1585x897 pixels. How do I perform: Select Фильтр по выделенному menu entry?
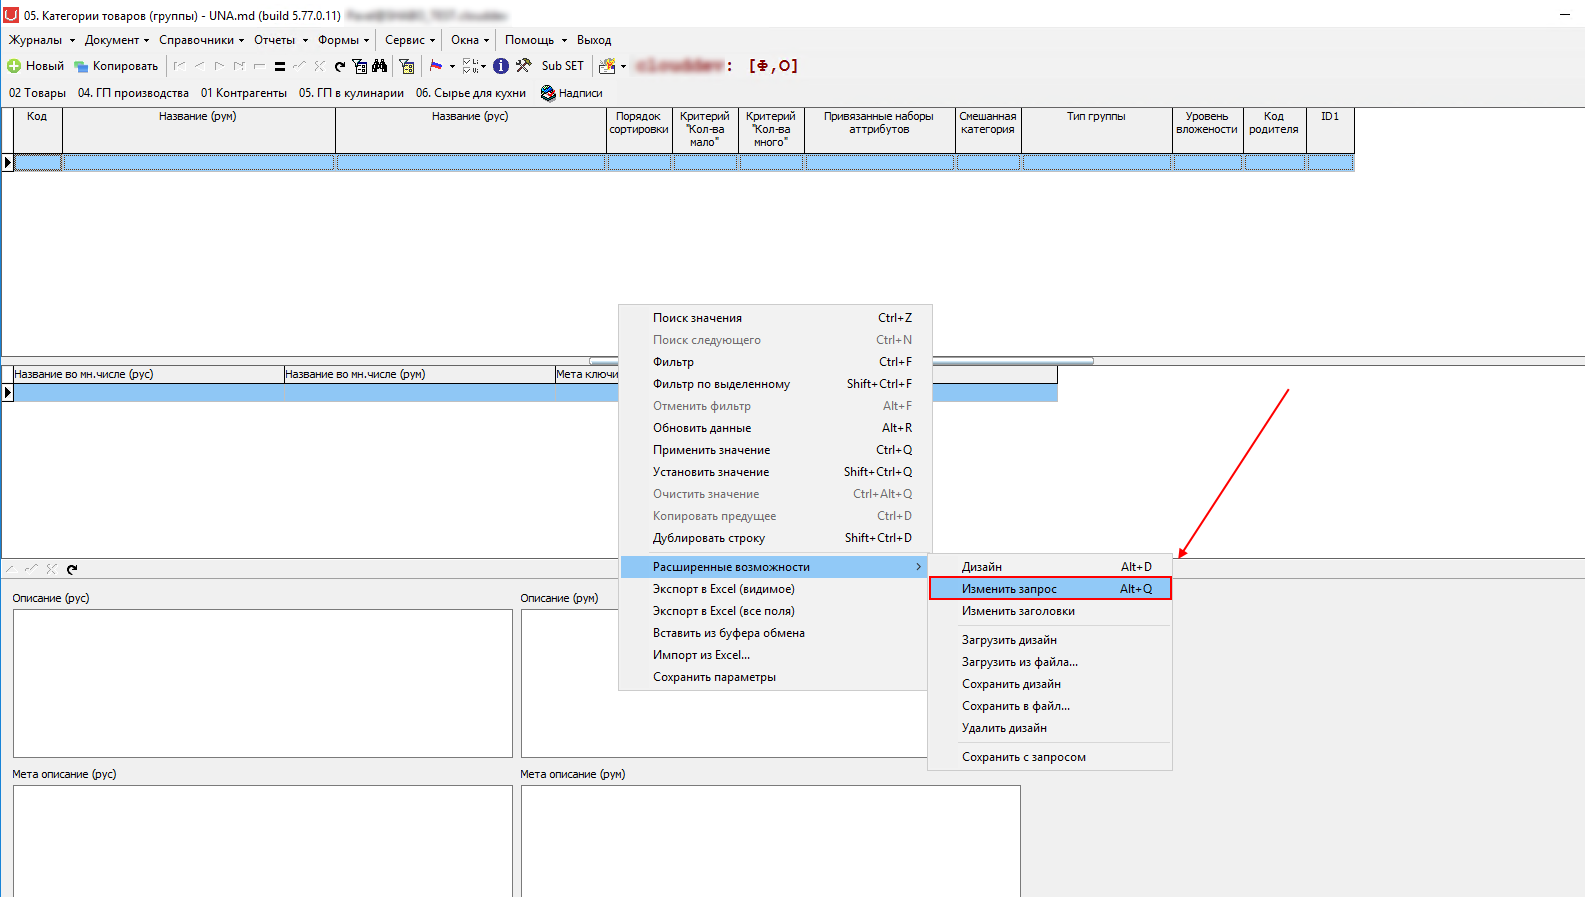tap(775, 384)
